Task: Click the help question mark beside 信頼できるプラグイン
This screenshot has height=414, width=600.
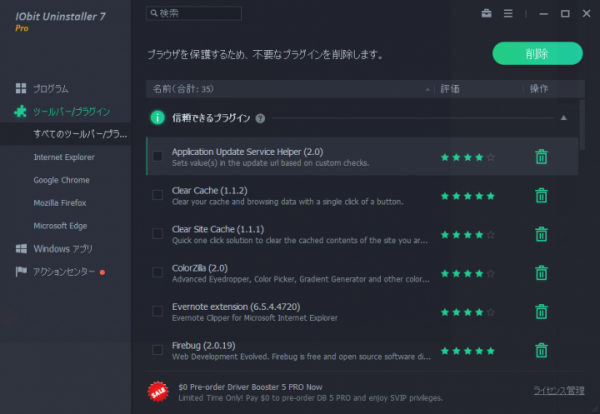Action: (260, 118)
